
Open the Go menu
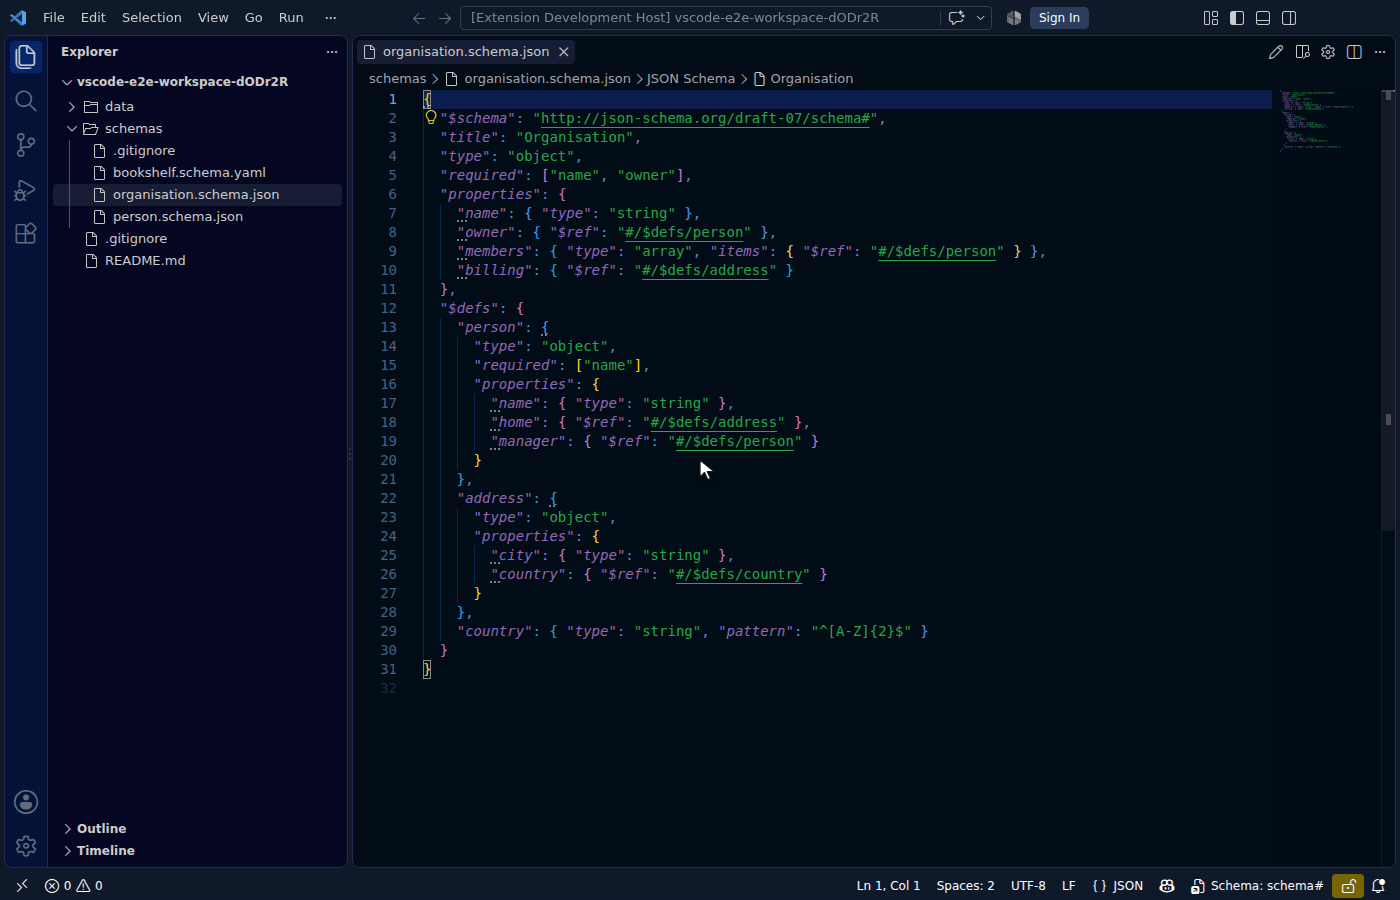pos(254,18)
